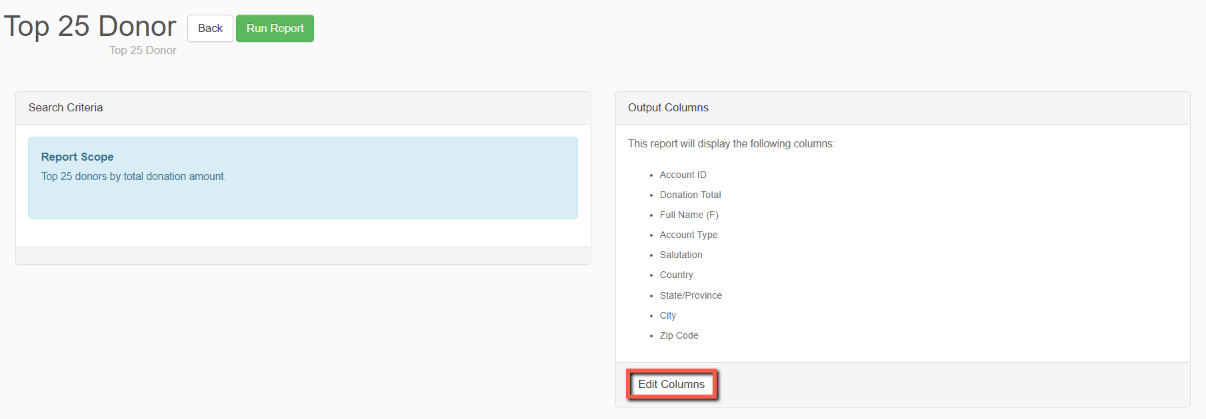The width and height of the screenshot is (1206, 419).
Task: Click the City list item
Action: tap(668, 315)
